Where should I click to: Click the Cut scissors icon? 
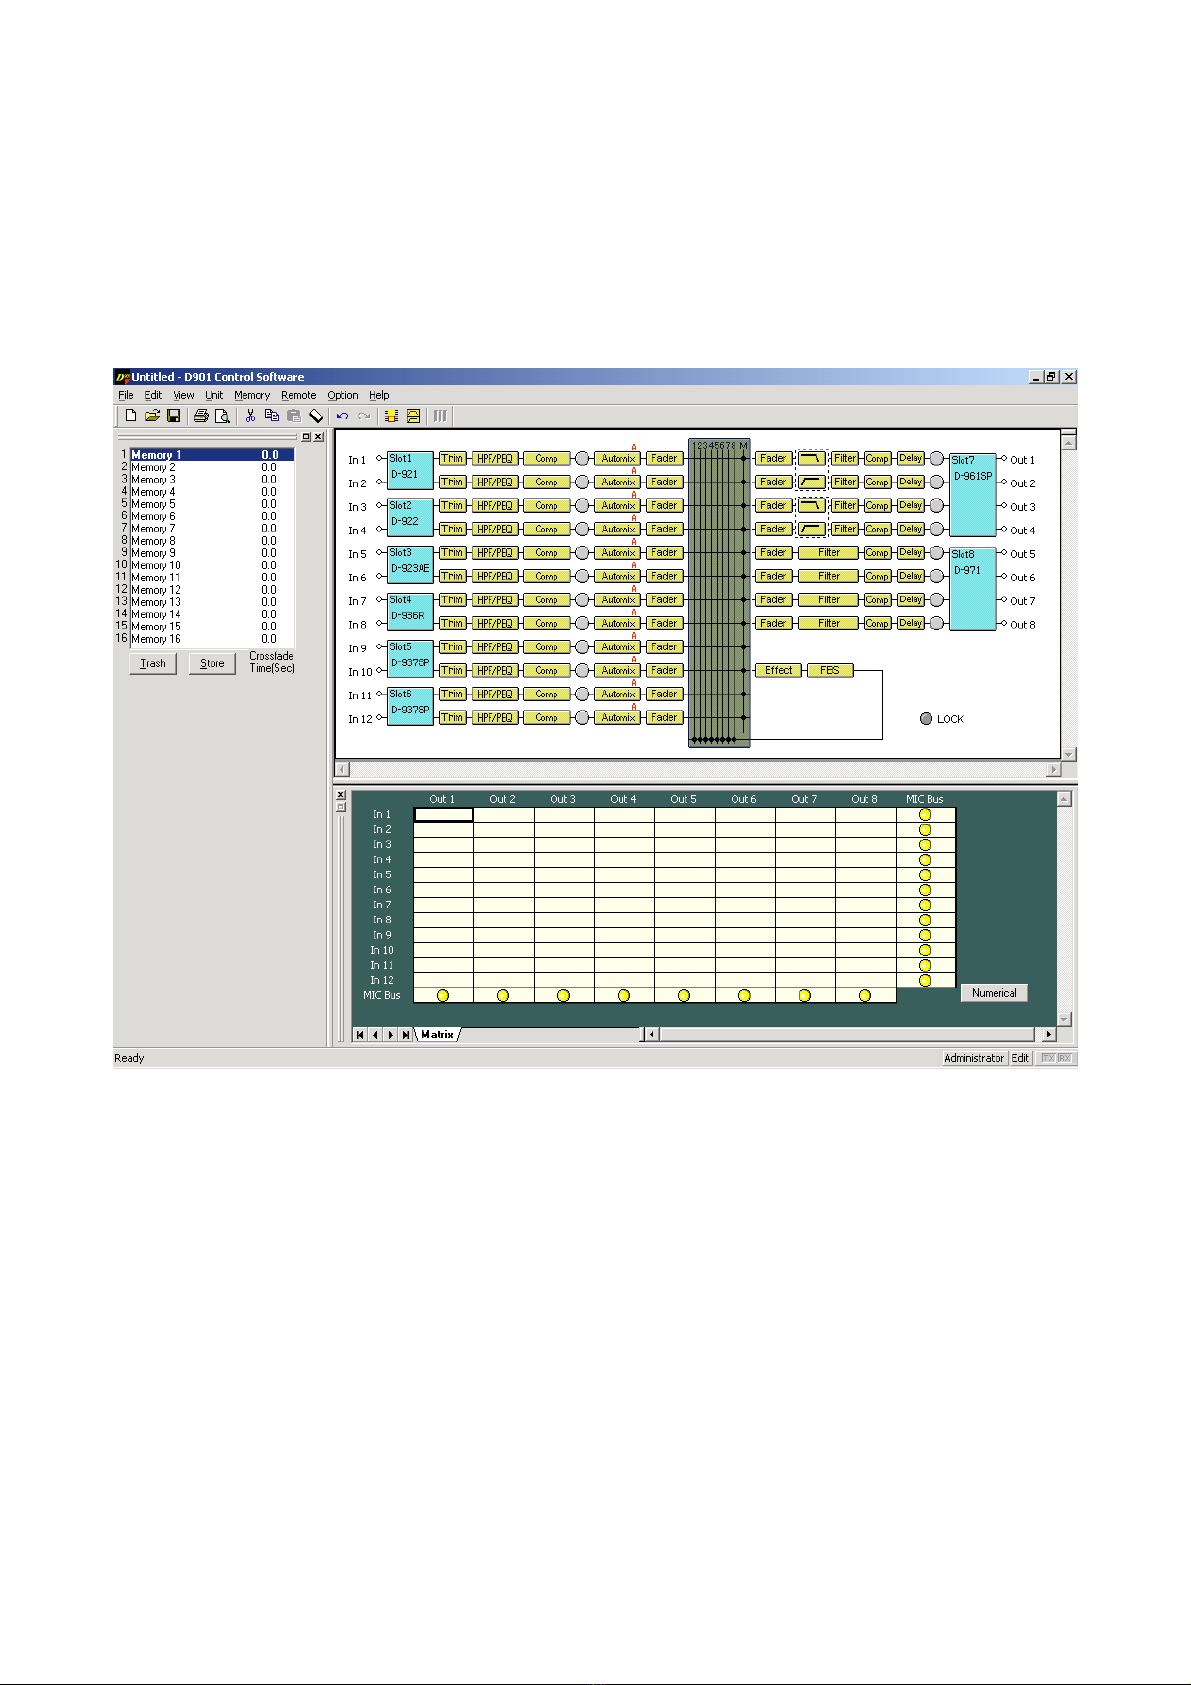[250, 416]
